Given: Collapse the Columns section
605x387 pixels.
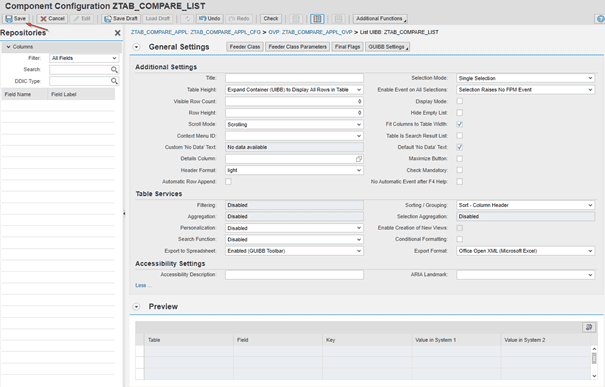Looking at the screenshot, I should [x=8, y=47].
